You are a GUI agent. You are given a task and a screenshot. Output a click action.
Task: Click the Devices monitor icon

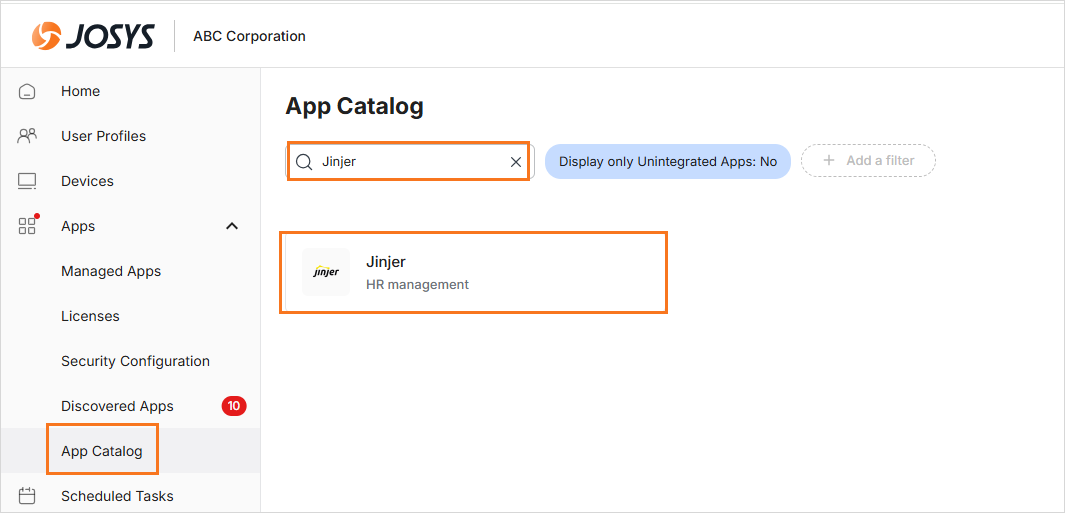27,181
